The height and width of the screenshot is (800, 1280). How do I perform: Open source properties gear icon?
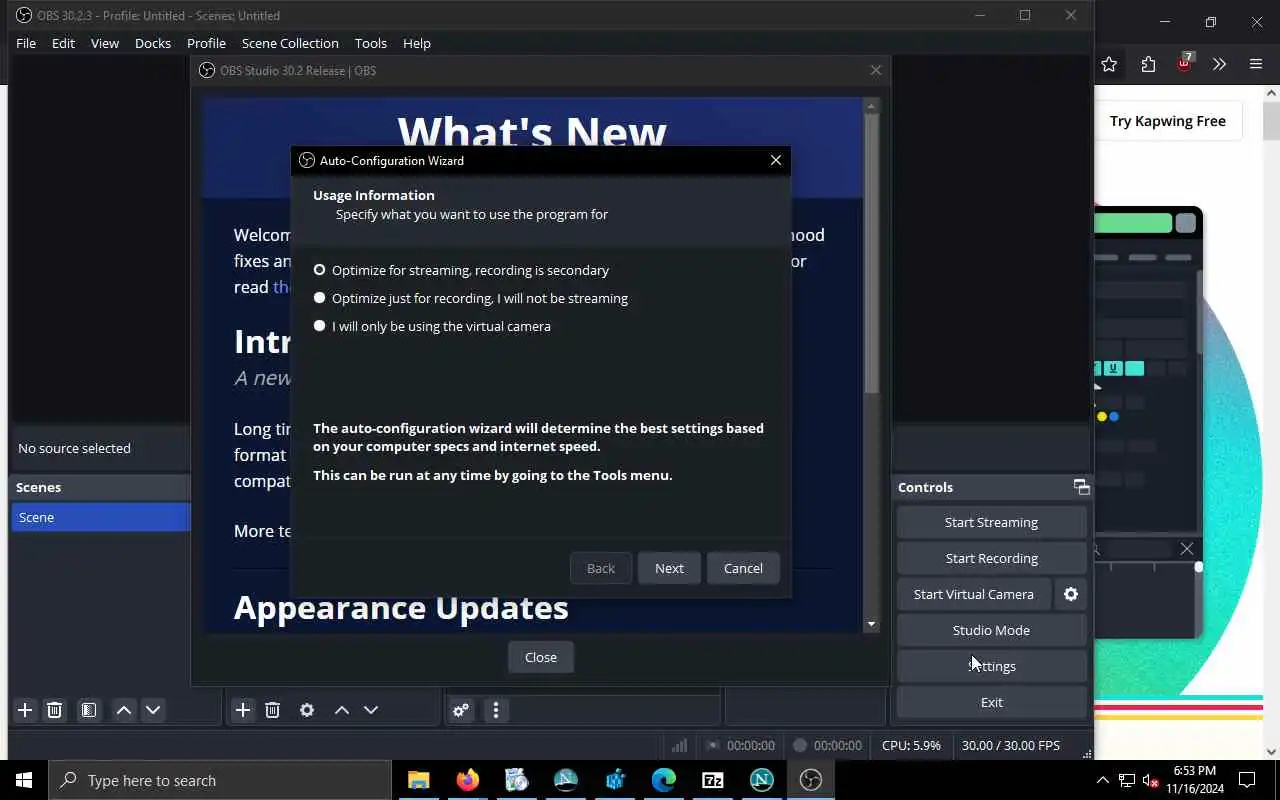[x=307, y=710]
